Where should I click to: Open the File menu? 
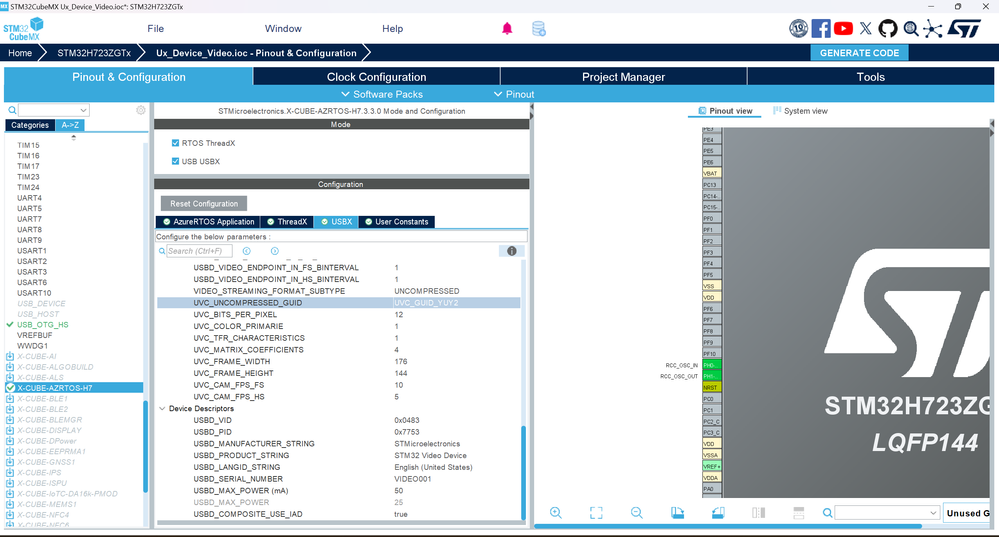click(155, 29)
